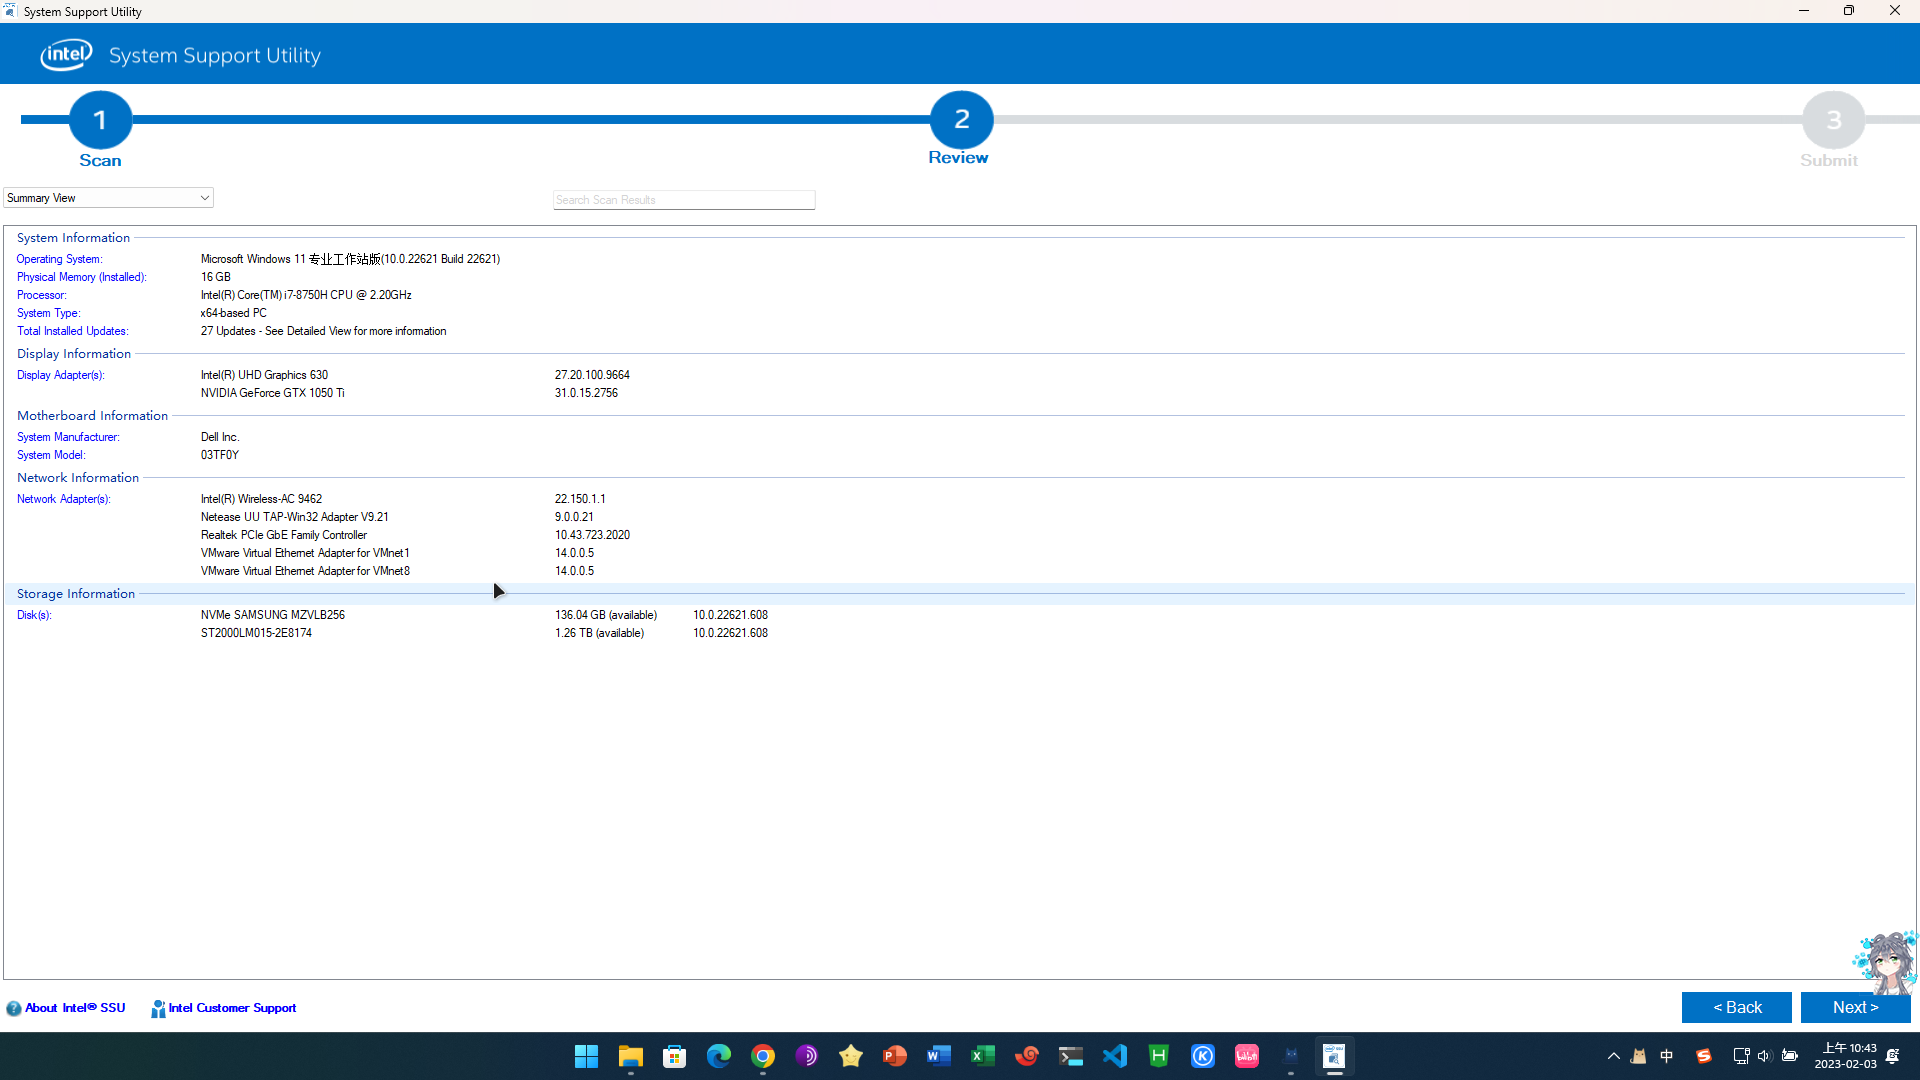Click the Storage Information section header
Screen dimensions: 1920x1080
tap(76, 594)
